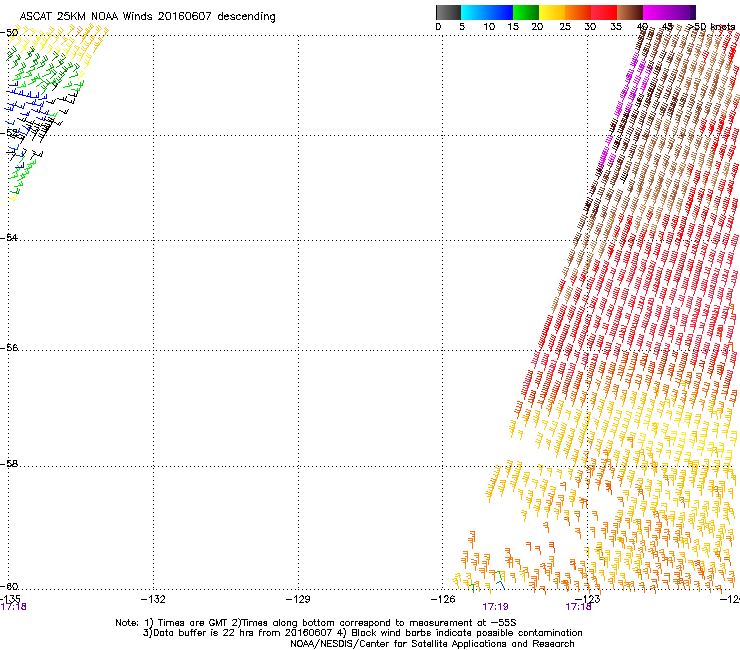The width and height of the screenshot is (740, 650).
Task: Click the red 30-35 knots legend segment
Action: click(x=604, y=12)
